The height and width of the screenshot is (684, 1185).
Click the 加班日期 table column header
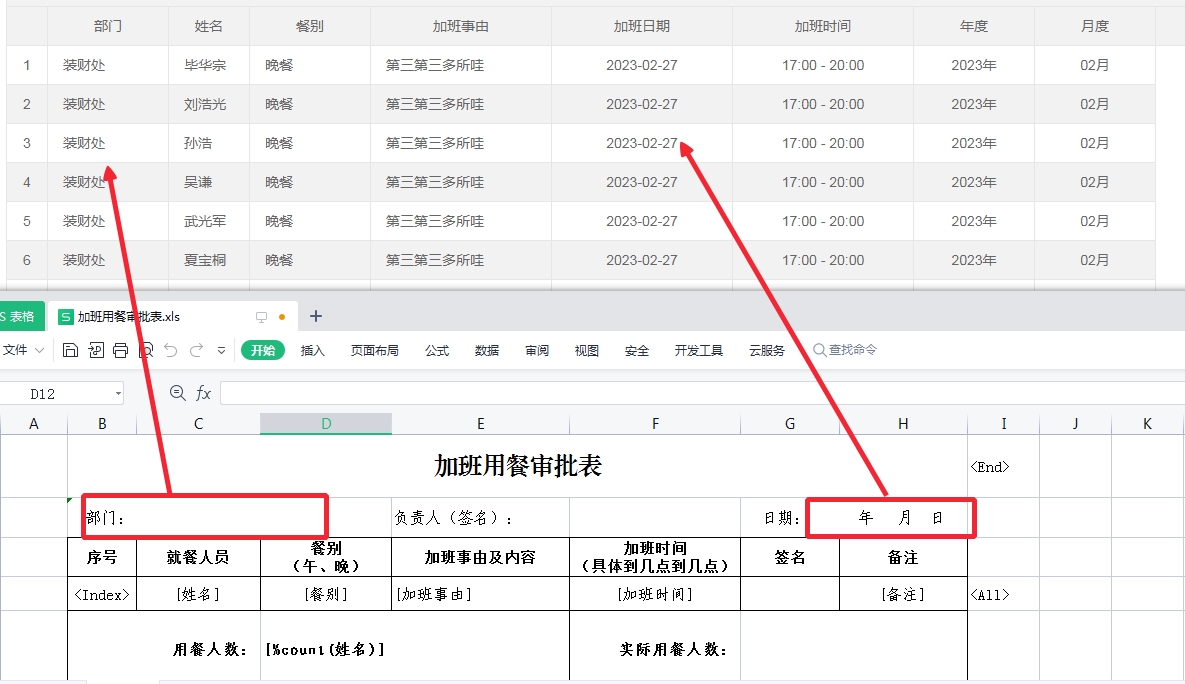(641, 26)
